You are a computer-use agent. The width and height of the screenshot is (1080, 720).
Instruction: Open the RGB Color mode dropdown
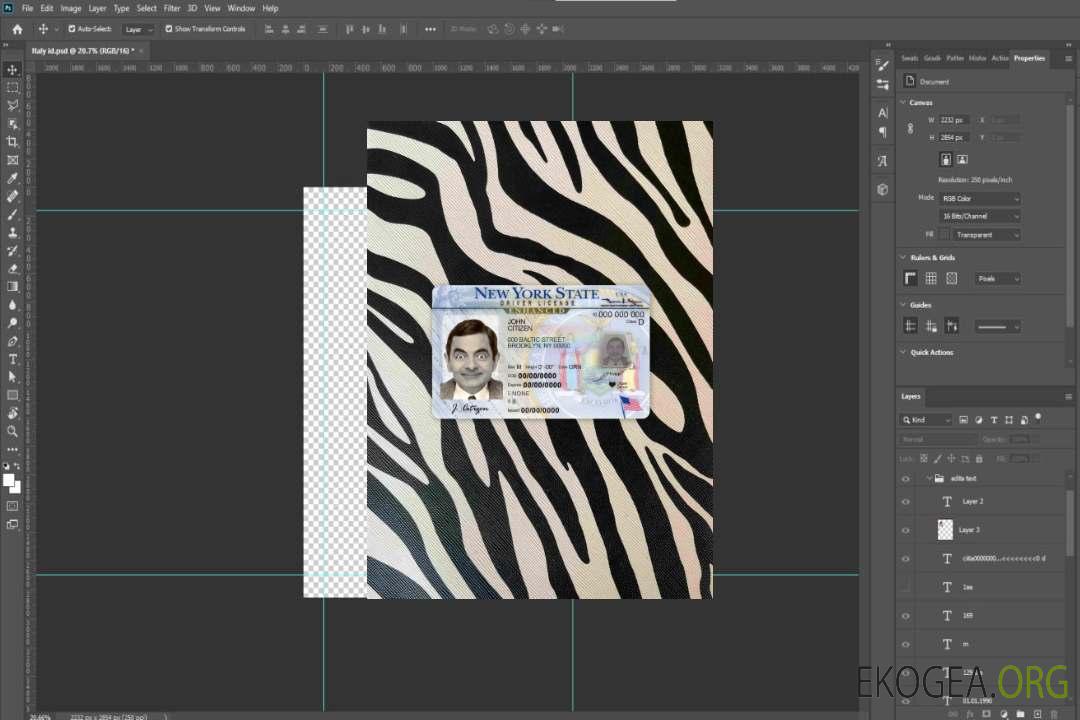pyautogui.click(x=981, y=199)
